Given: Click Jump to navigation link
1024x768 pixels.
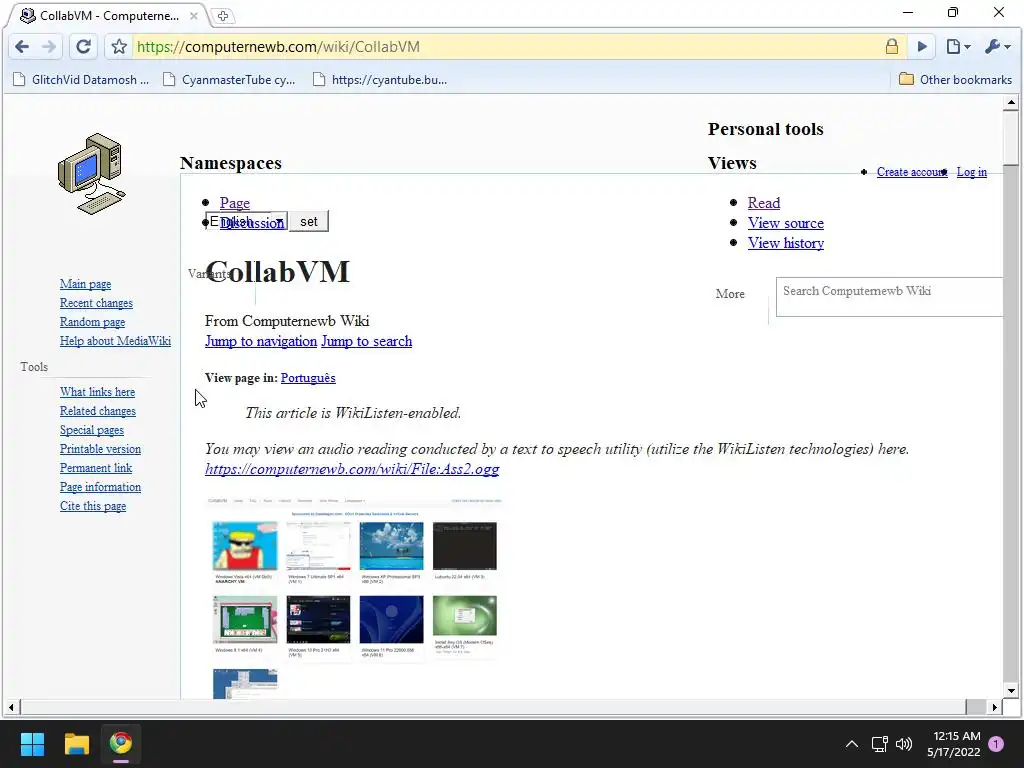Looking at the screenshot, I should tap(261, 341).
